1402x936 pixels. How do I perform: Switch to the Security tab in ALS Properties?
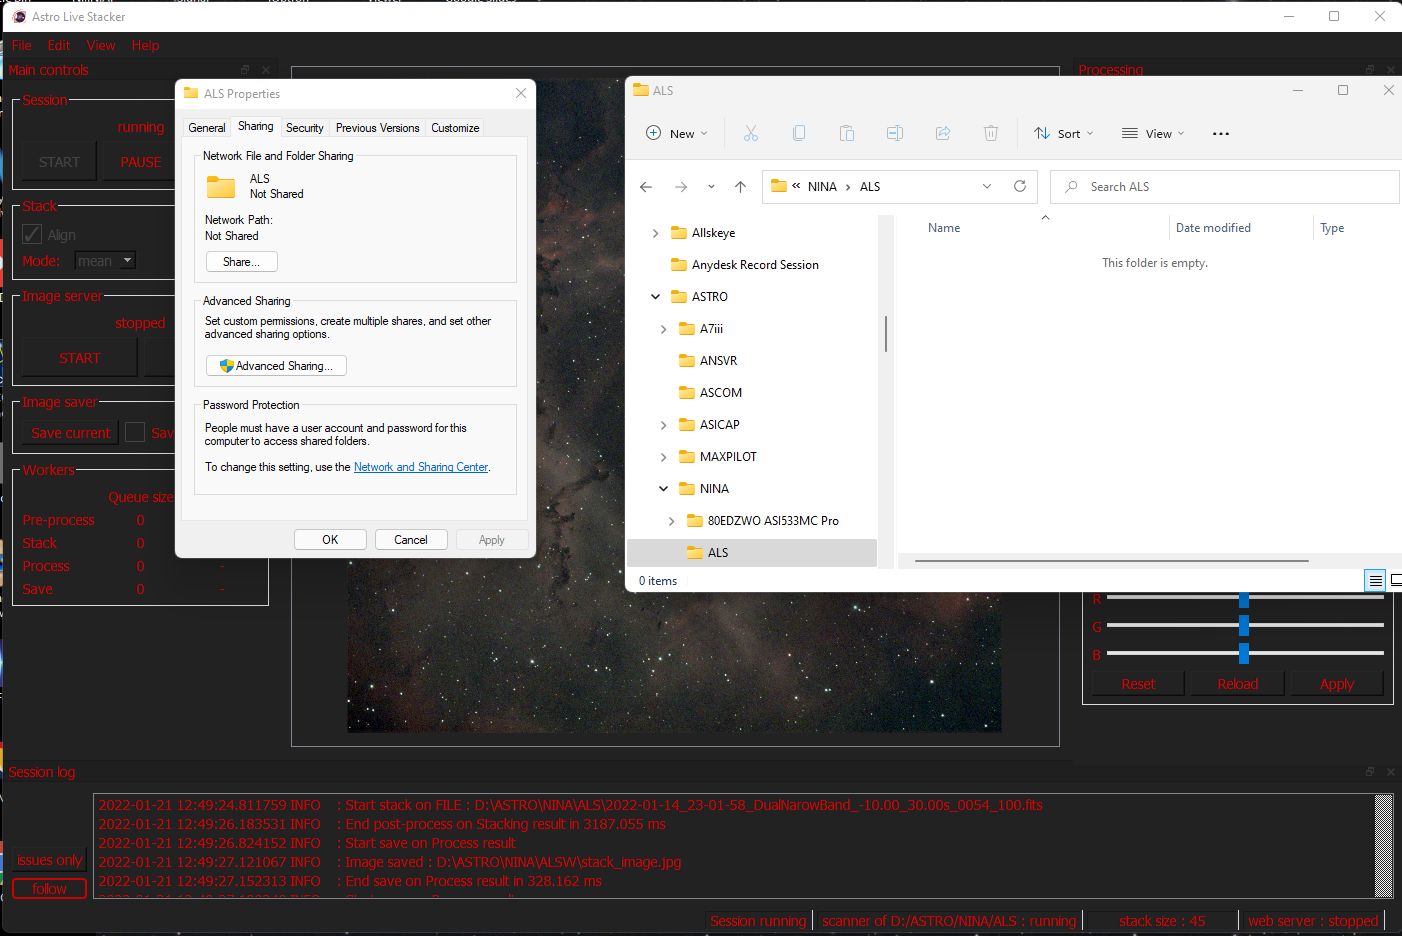tap(305, 128)
